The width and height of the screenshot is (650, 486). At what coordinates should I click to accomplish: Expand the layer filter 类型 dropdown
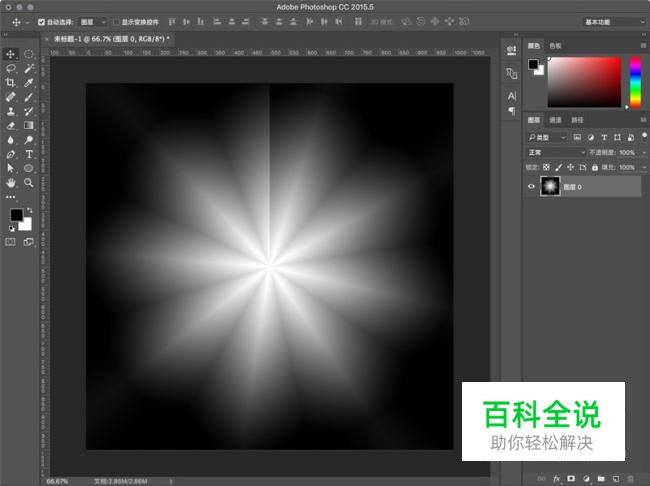click(x=548, y=136)
